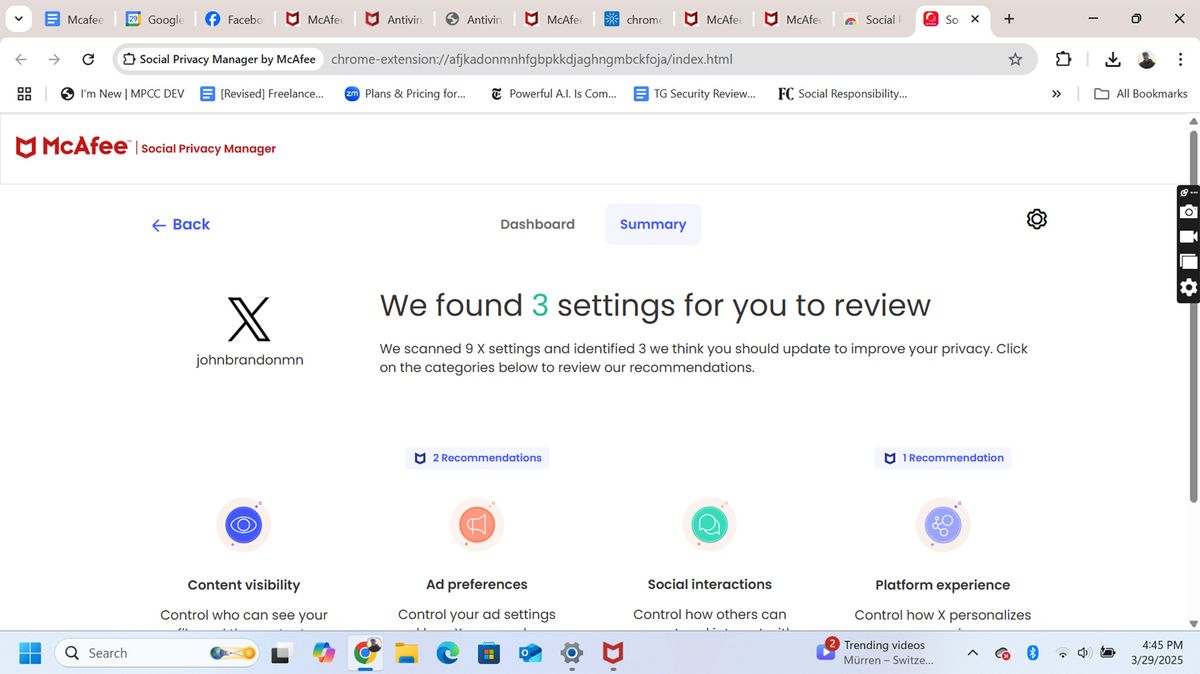Open the Ad preferences megaphone icon
The height and width of the screenshot is (674, 1200).
point(476,524)
